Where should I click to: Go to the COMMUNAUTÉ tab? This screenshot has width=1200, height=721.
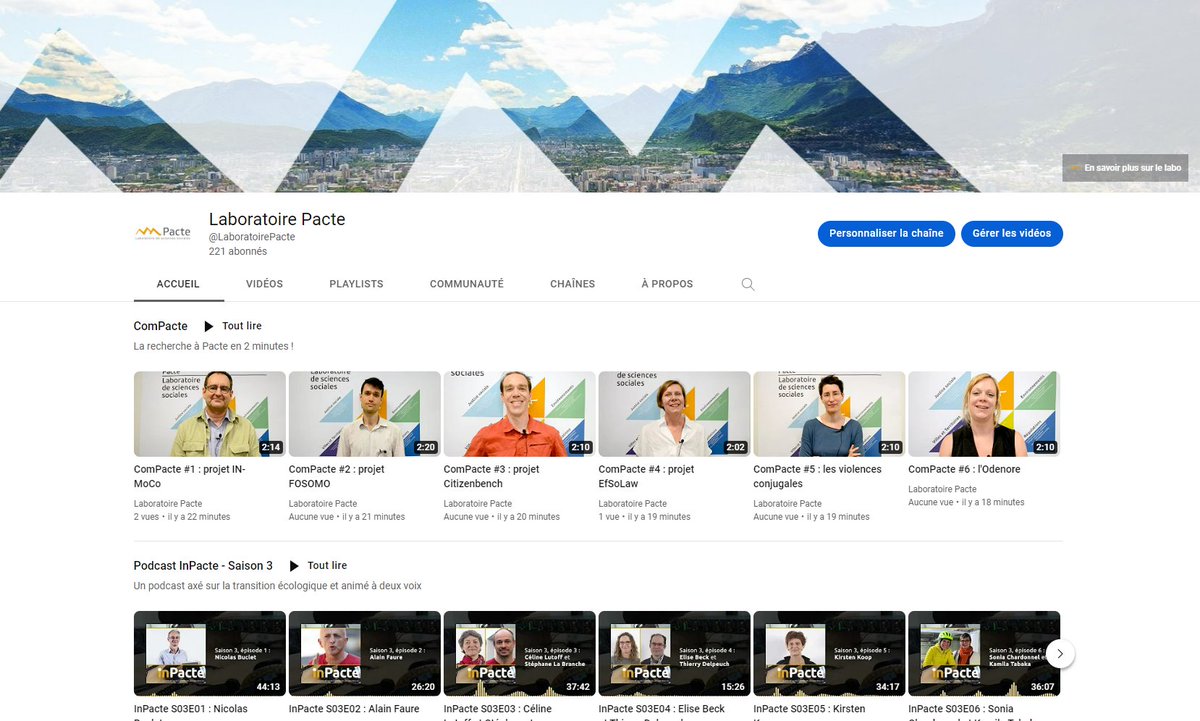click(467, 284)
